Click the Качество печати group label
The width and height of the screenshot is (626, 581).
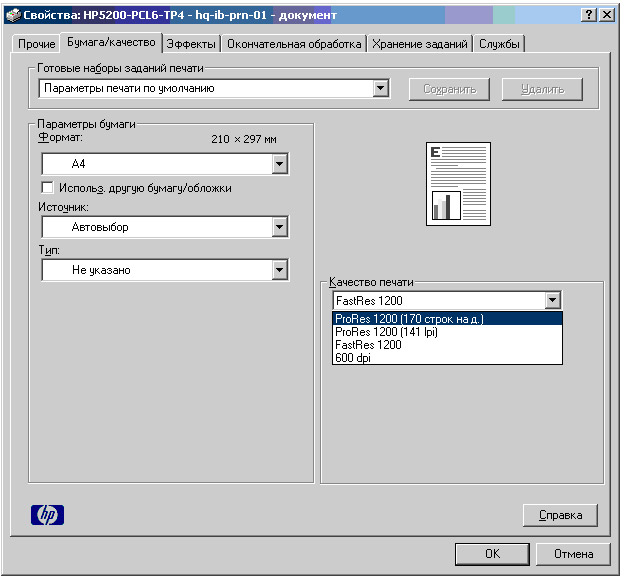coord(371,282)
